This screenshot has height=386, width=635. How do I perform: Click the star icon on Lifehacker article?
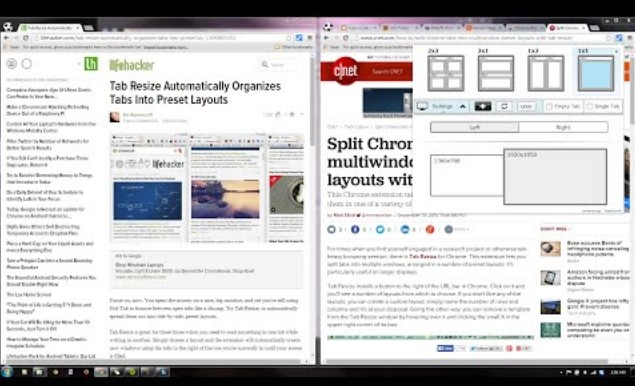(292, 115)
